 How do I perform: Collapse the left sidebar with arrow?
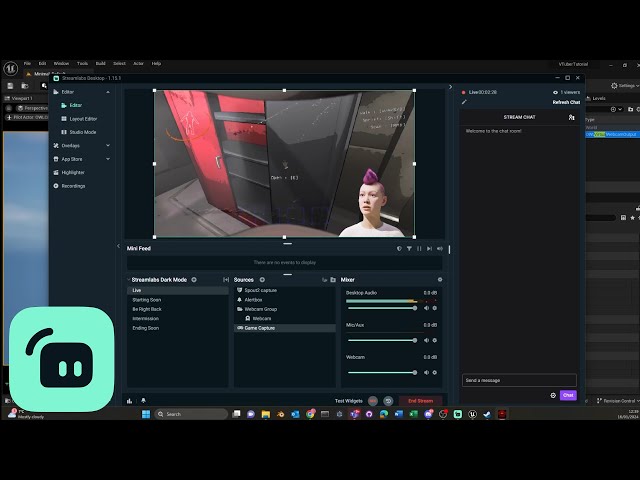(x=118, y=246)
